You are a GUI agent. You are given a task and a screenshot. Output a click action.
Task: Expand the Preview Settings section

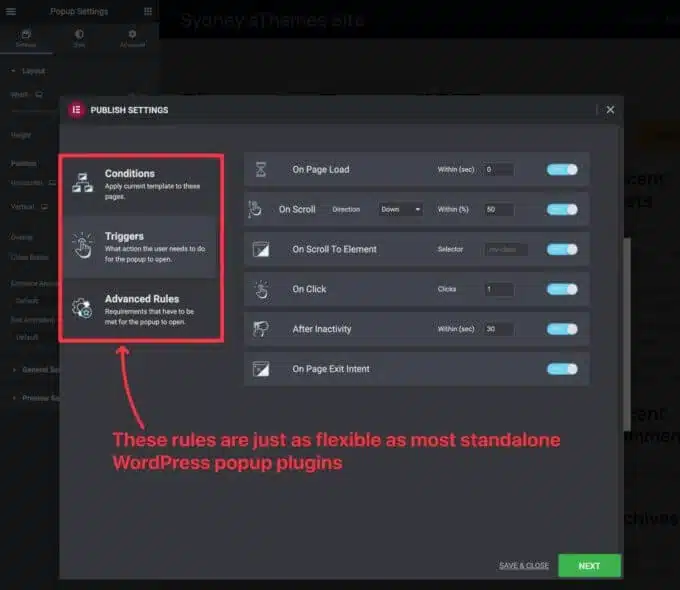(x=35, y=398)
